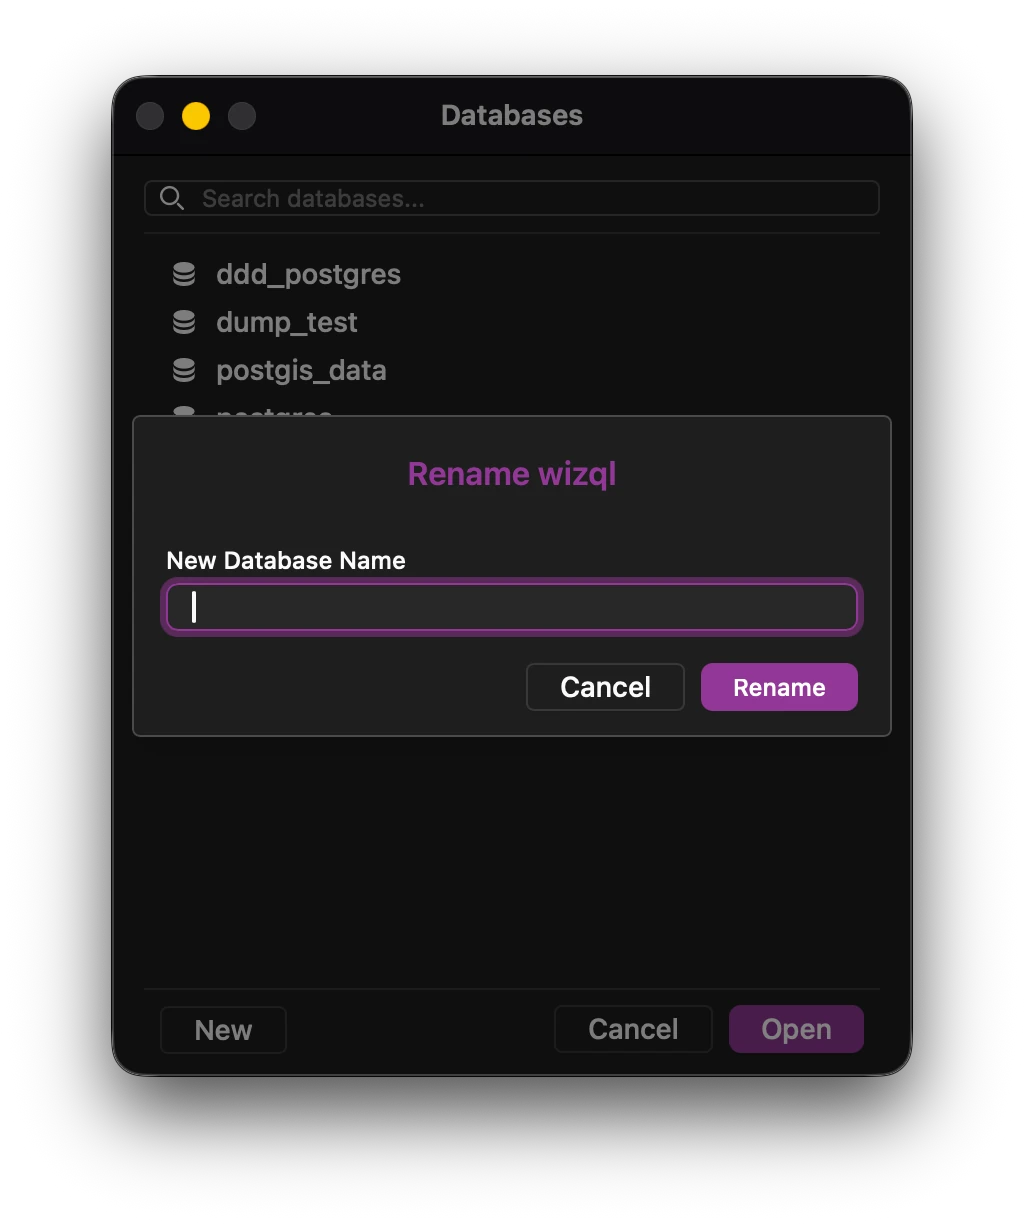Click Open to open selected database
Image resolution: width=1024 pixels, height=1224 pixels.
796,1029
